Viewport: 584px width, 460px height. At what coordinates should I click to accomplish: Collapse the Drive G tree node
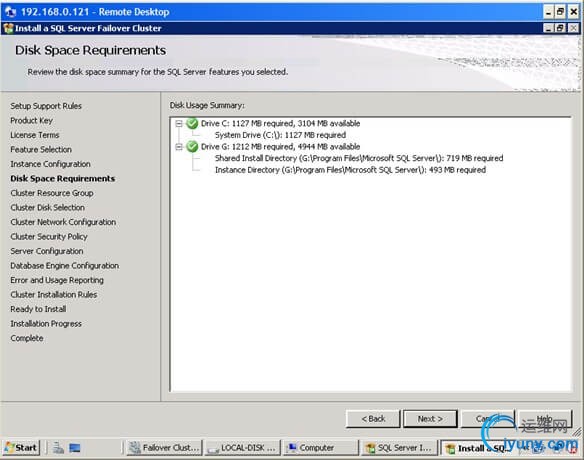coord(179,147)
